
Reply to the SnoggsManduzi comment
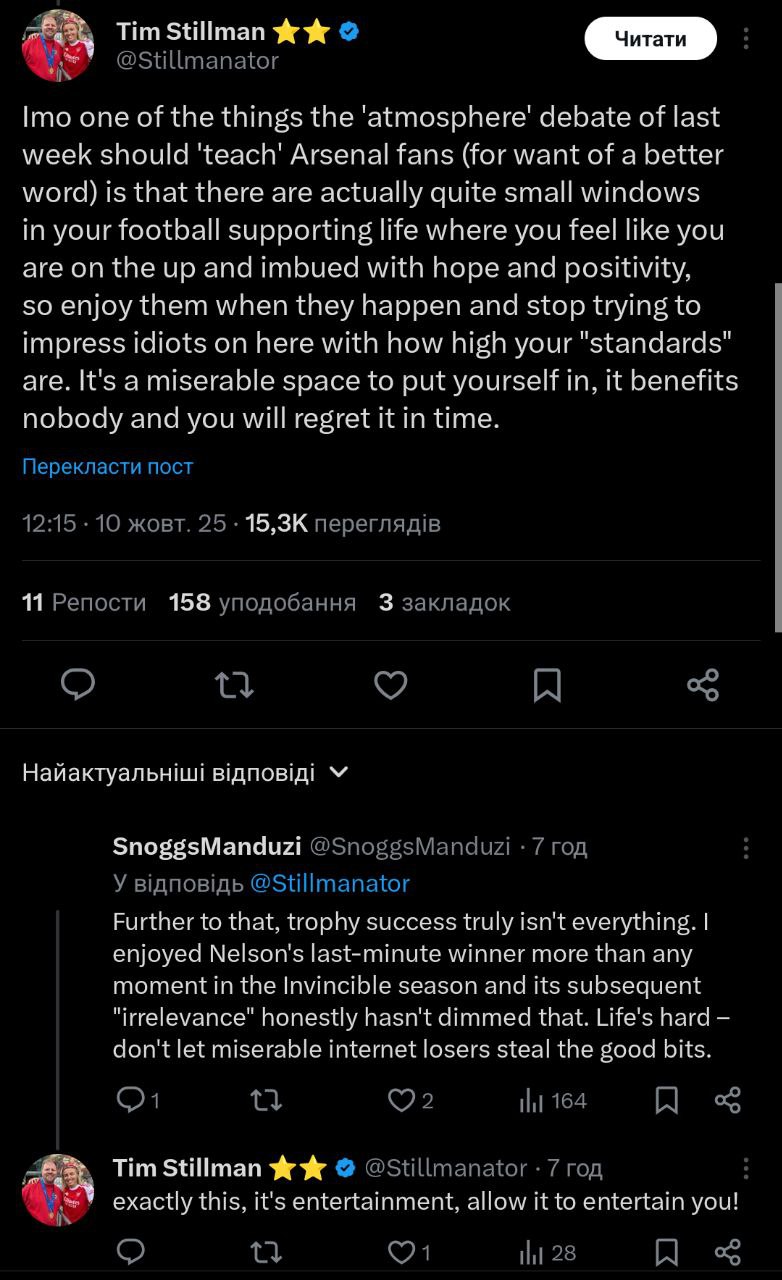pos(130,1100)
